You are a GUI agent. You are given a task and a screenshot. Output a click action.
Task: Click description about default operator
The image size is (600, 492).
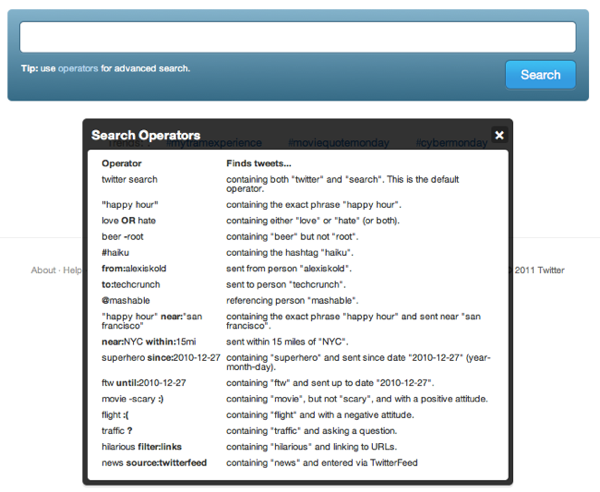pyautogui.click(x=342, y=184)
